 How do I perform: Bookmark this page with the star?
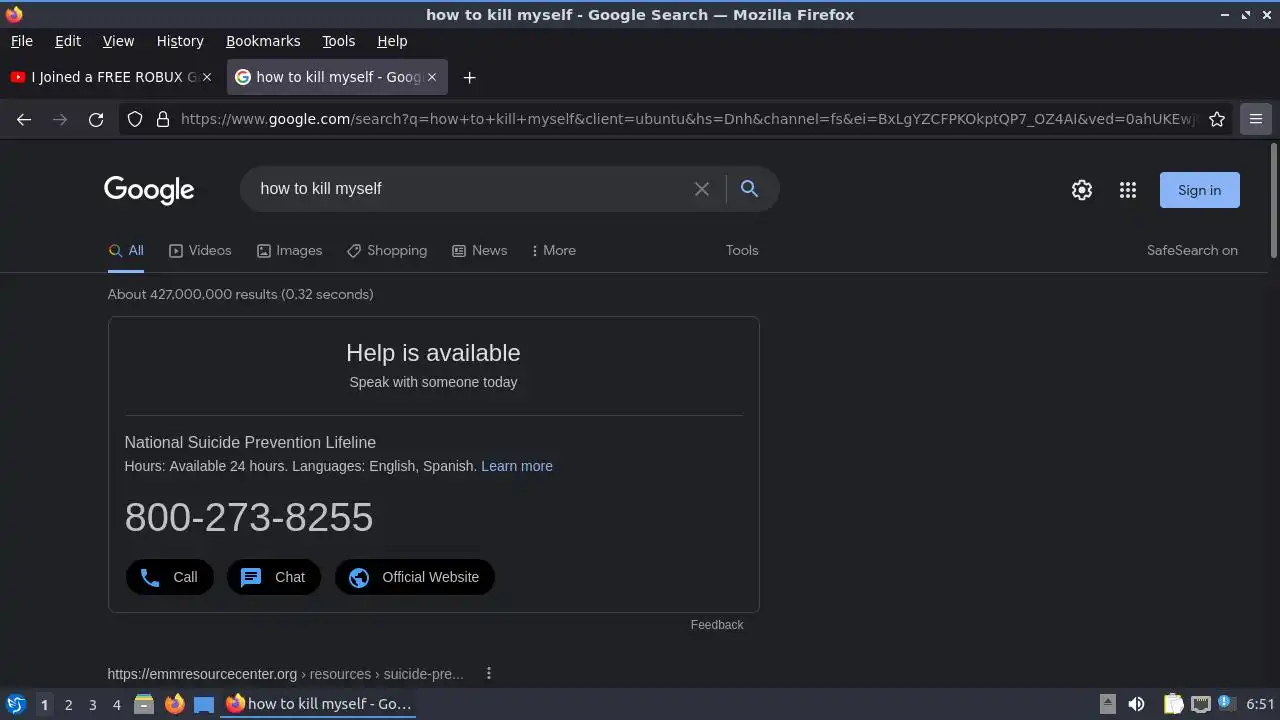tap(1217, 119)
